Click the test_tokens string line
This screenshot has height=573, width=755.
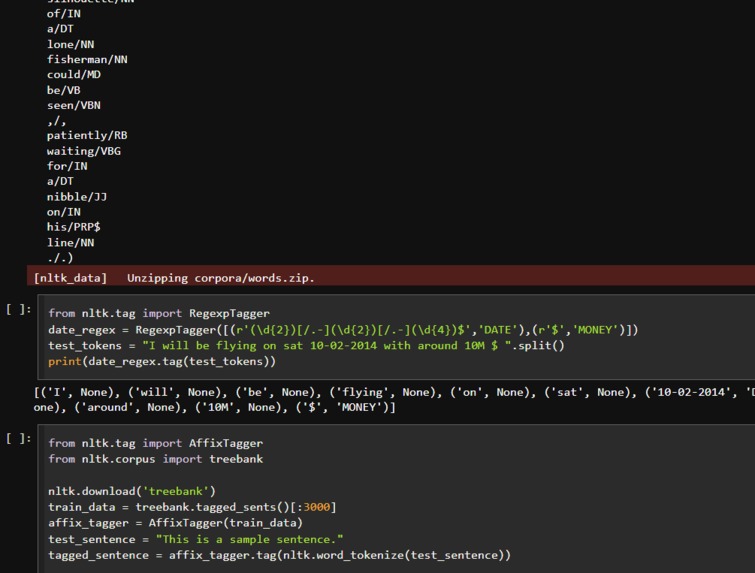306,346
